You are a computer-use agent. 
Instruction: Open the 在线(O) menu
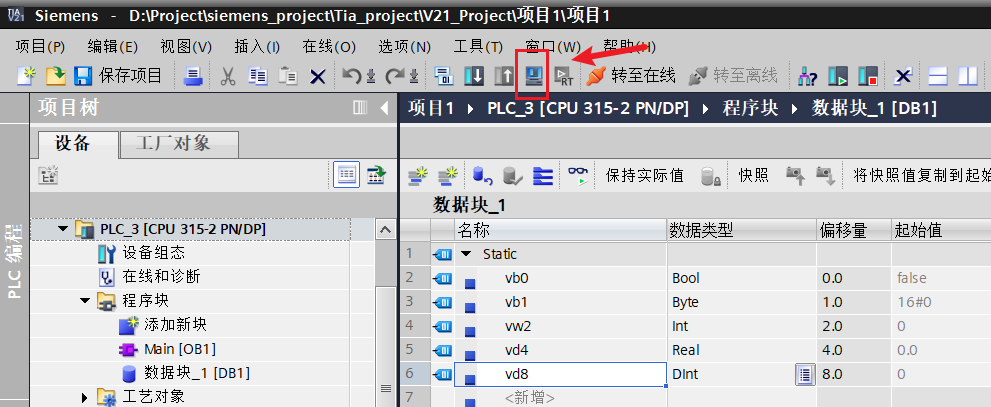[x=329, y=47]
